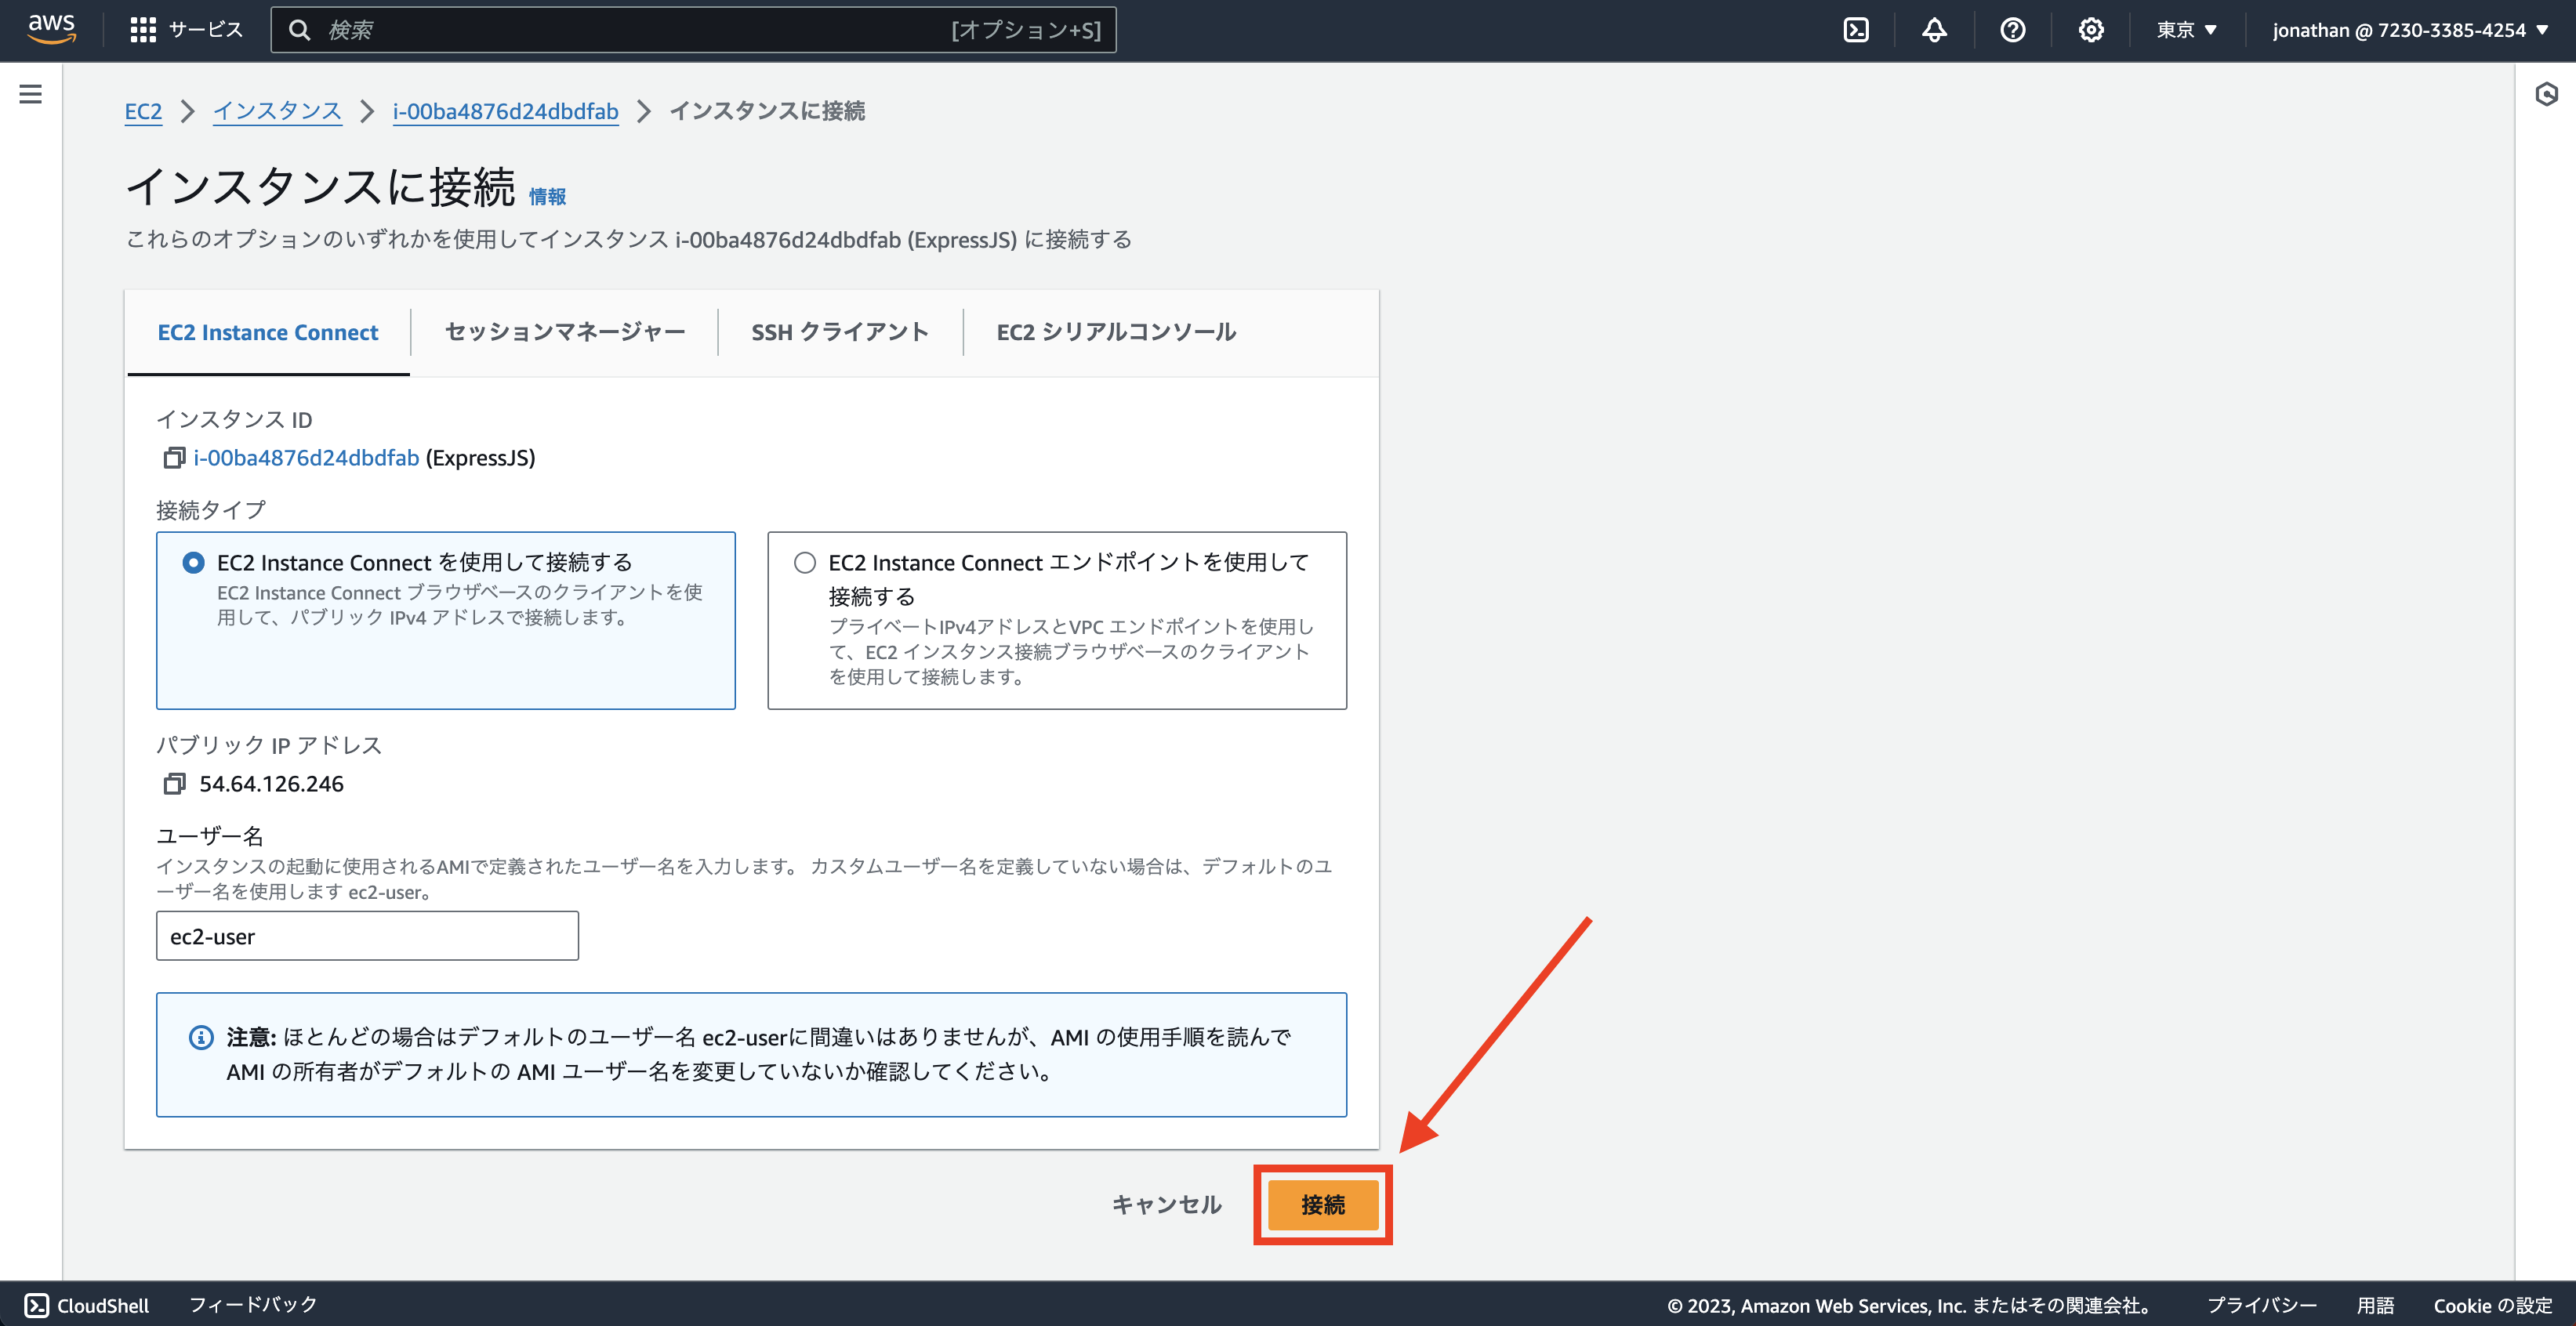
Task: Open the サービス application grid
Action: (144, 29)
